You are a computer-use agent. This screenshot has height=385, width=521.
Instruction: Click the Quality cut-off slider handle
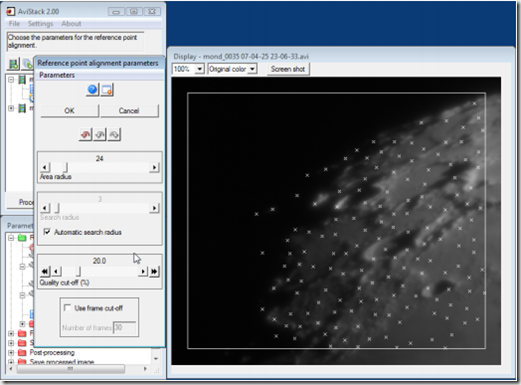[x=78, y=271]
